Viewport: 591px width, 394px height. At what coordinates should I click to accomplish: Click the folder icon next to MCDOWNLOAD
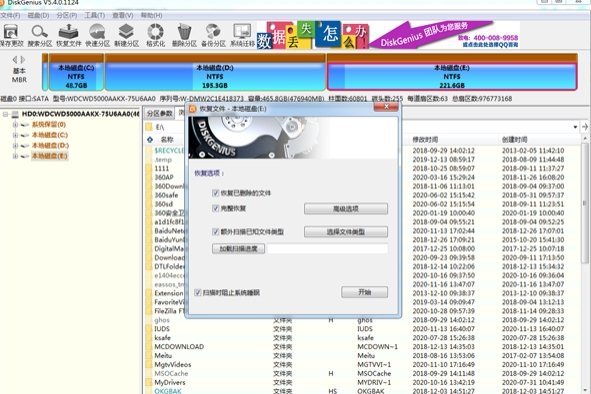[x=149, y=346]
